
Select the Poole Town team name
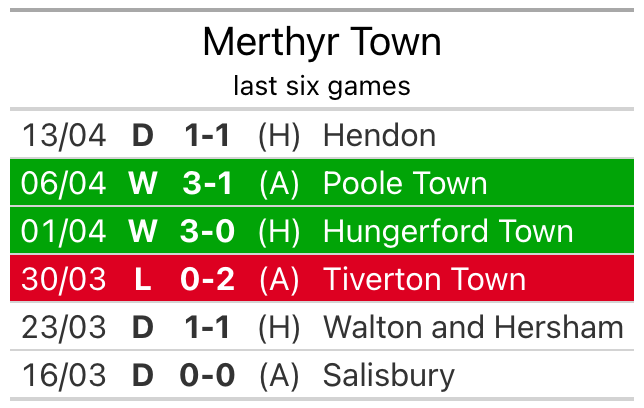405,184
